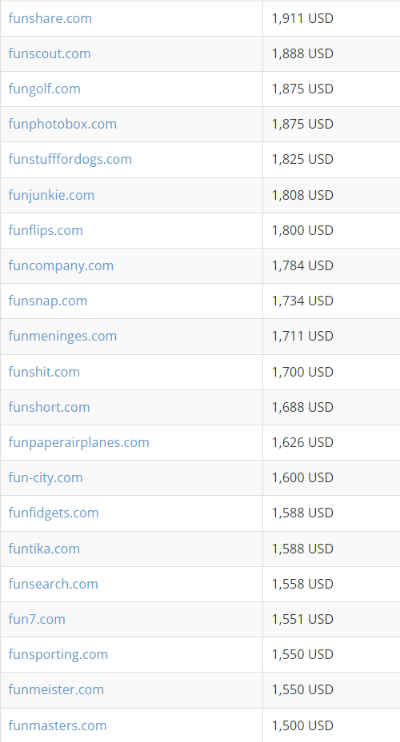The width and height of the screenshot is (400, 742).
Task: Select funpaperairplanes.com link
Action: pos(79,442)
